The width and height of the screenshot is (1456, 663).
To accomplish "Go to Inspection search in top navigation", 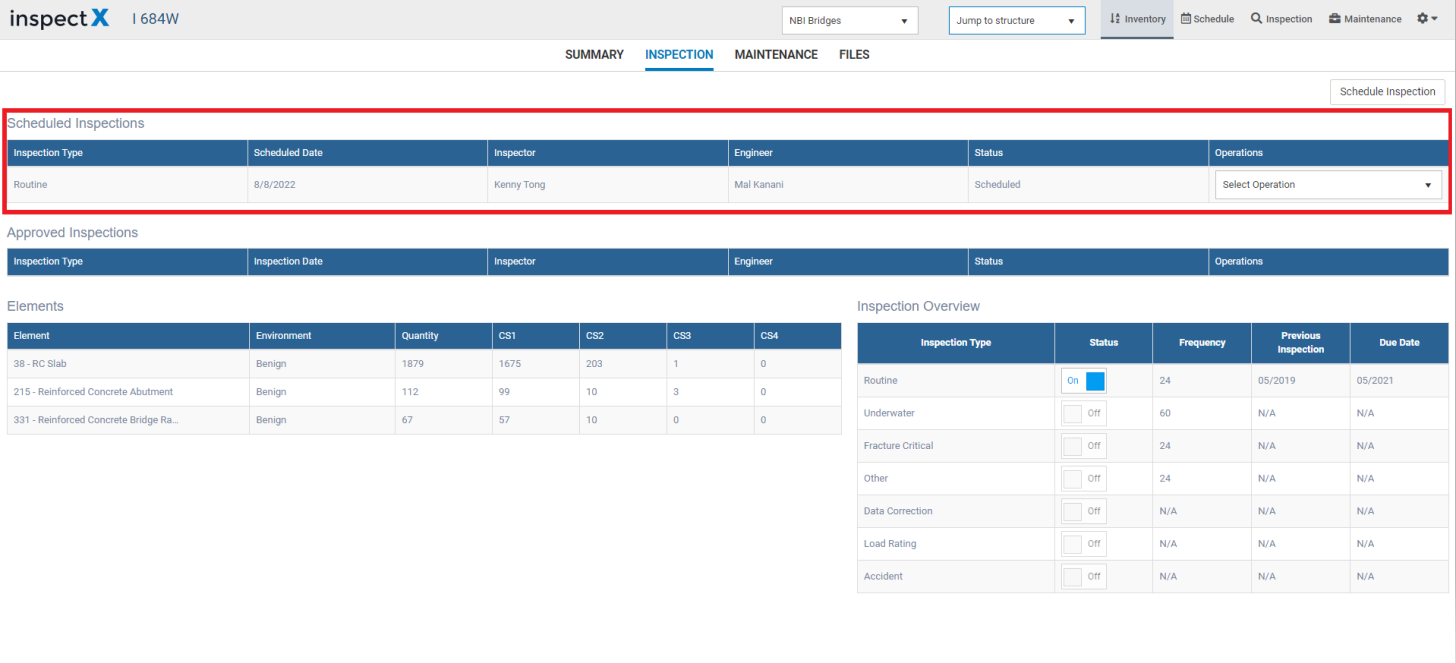I will click(1281, 19).
